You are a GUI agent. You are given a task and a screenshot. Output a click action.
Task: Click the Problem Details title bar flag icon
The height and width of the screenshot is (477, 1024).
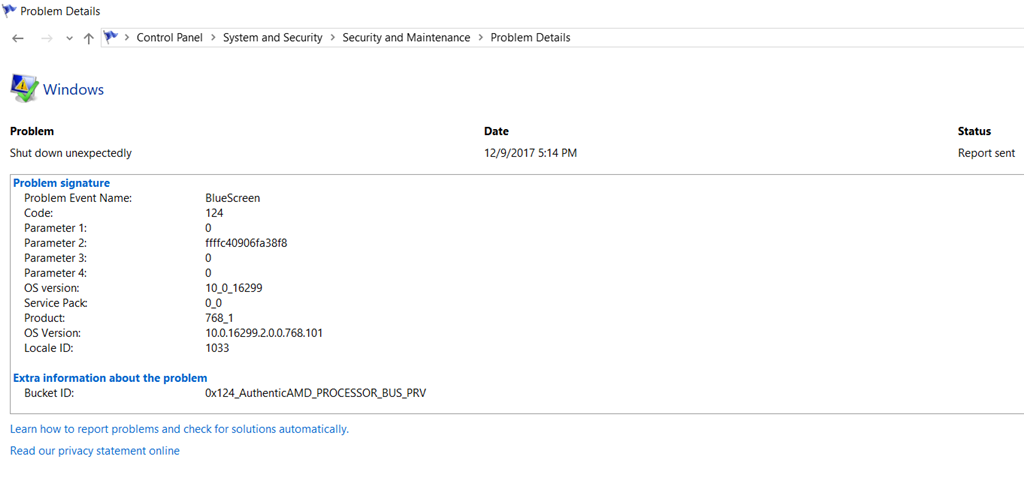9,11
